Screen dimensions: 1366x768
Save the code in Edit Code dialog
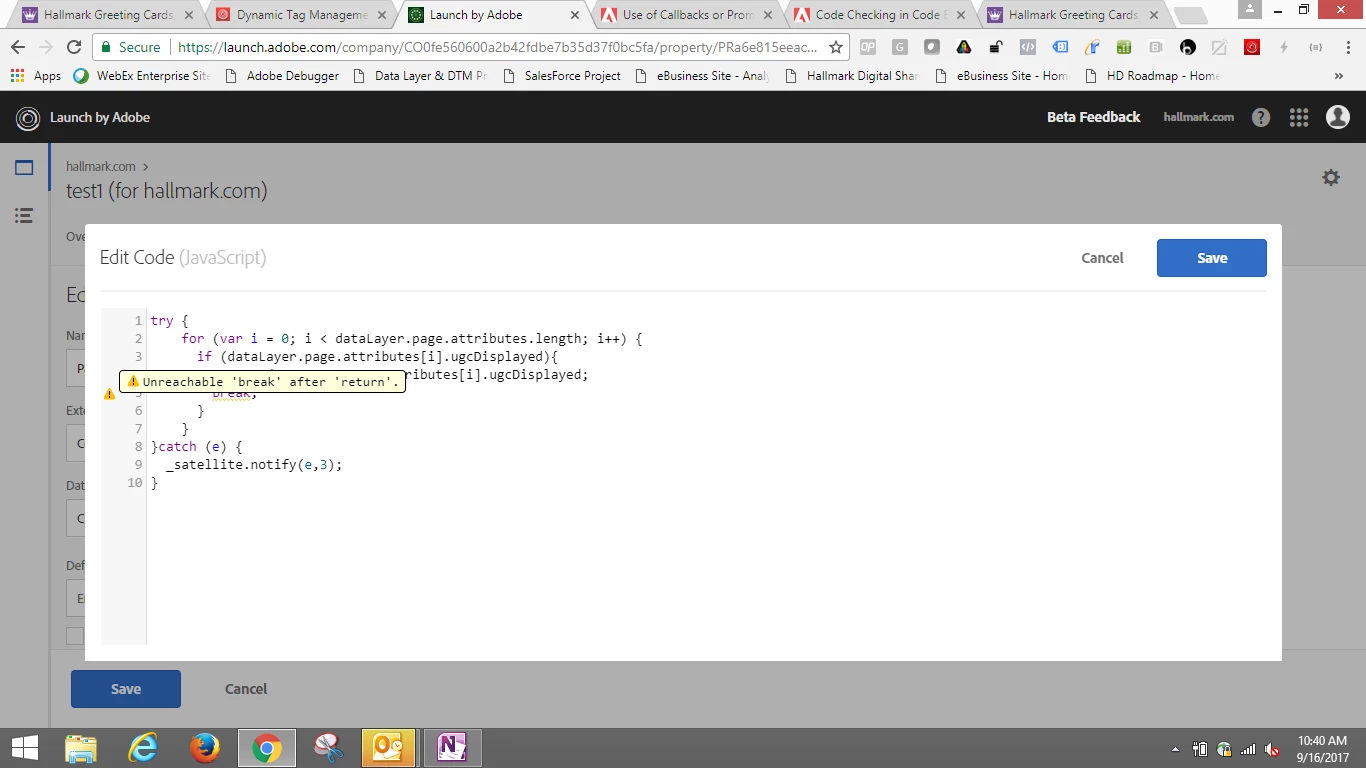point(1212,258)
